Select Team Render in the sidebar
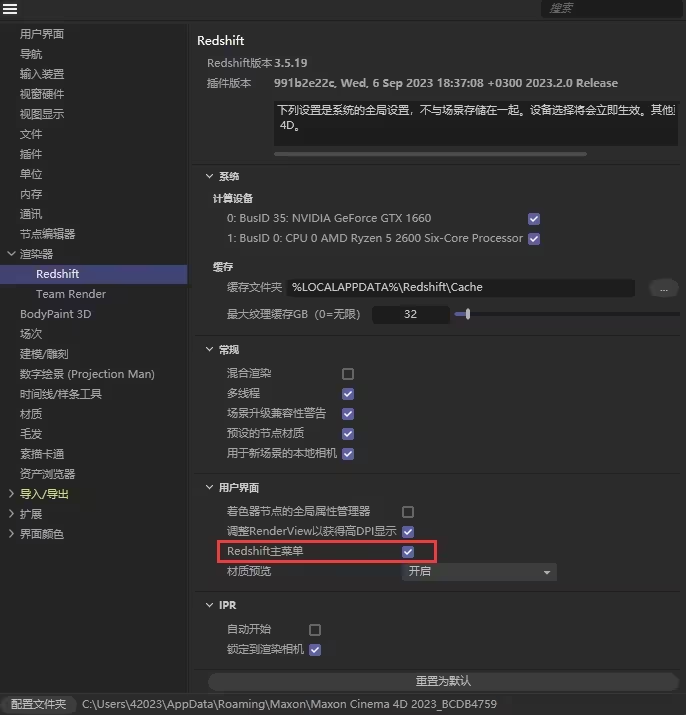The height and width of the screenshot is (715, 686). pyautogui.click(x=70, y=294)
